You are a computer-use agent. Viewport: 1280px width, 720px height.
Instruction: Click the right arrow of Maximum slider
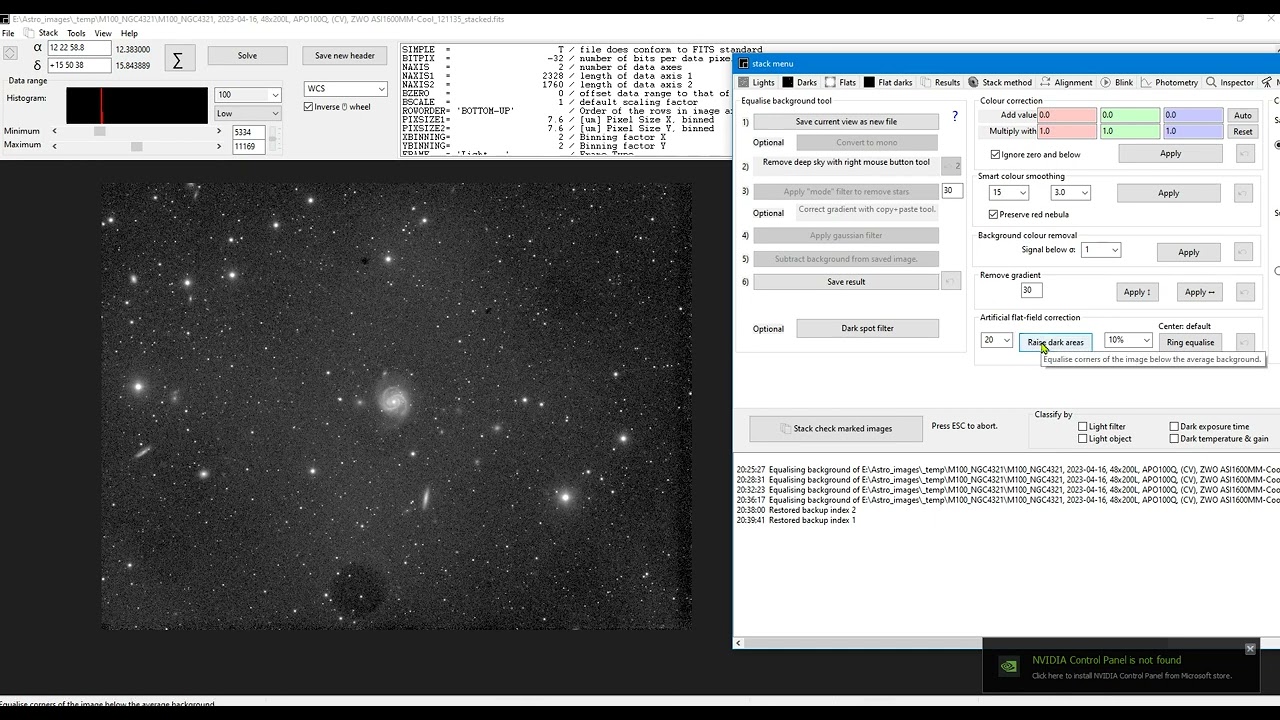[x=219, y=146]
